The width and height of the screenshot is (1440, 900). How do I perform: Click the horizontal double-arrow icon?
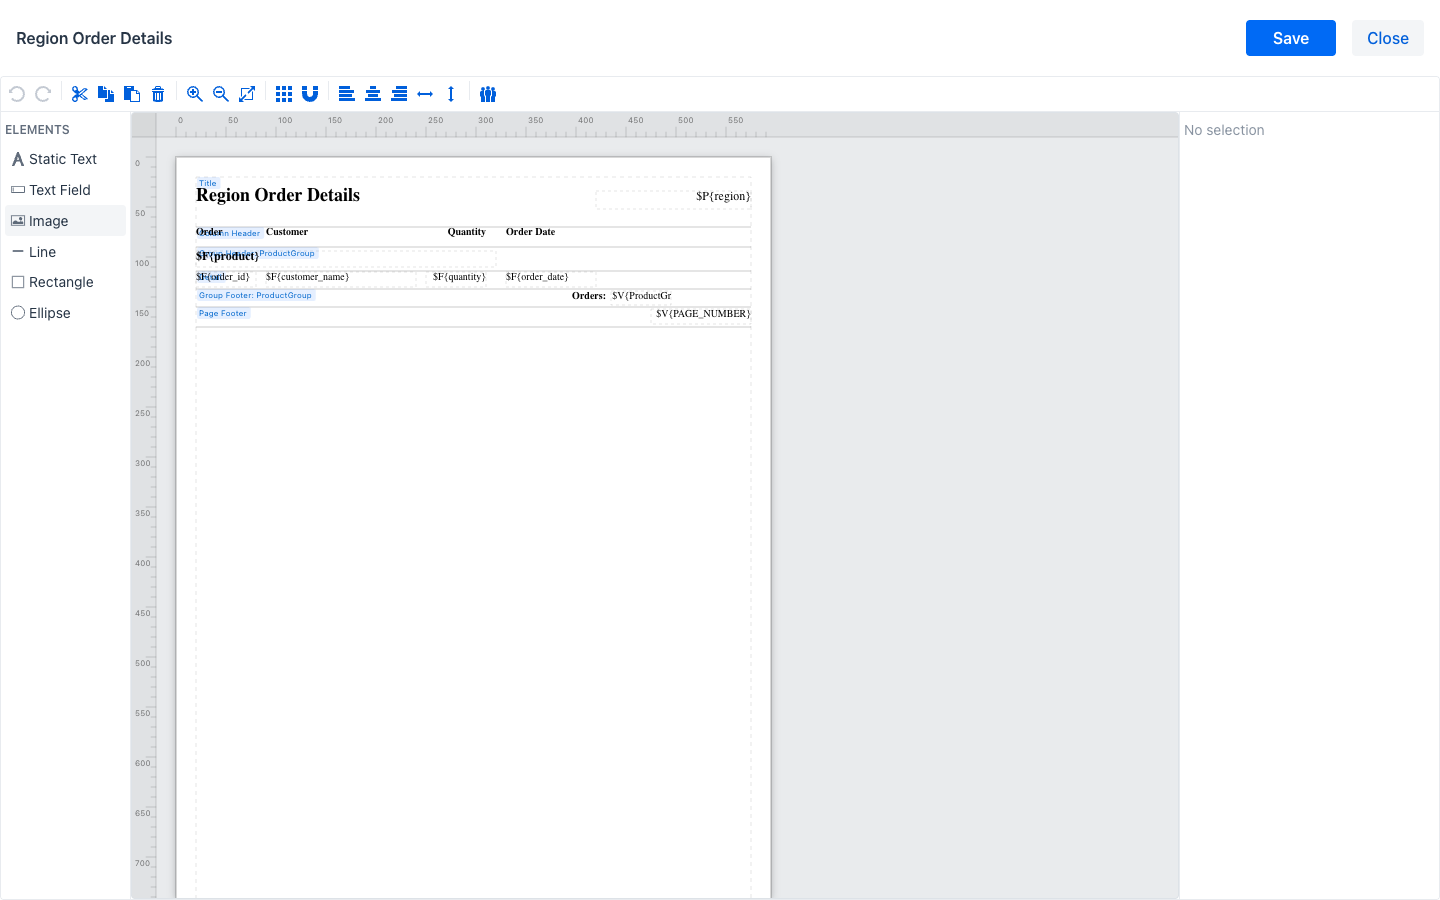425,94
